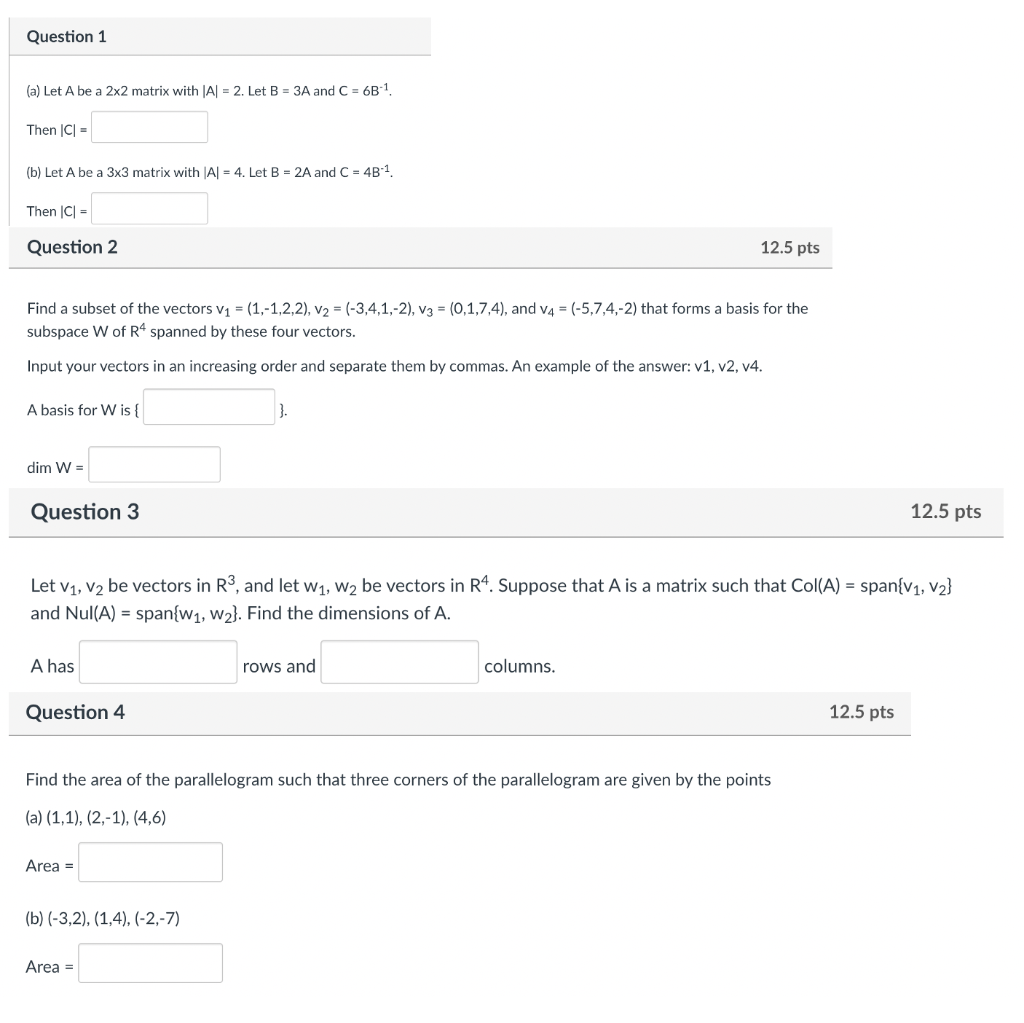
Task: Collapse the Question 3 section header
Action: coord(500,512)
